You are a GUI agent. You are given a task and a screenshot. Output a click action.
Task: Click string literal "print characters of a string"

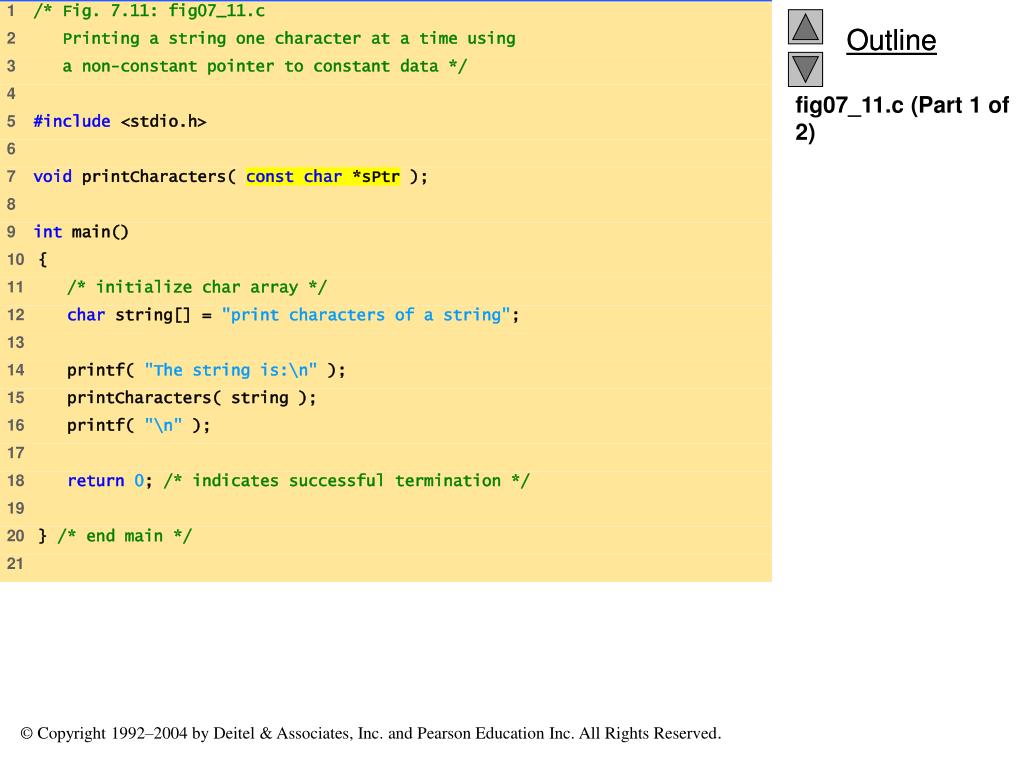tap(366, 315)
